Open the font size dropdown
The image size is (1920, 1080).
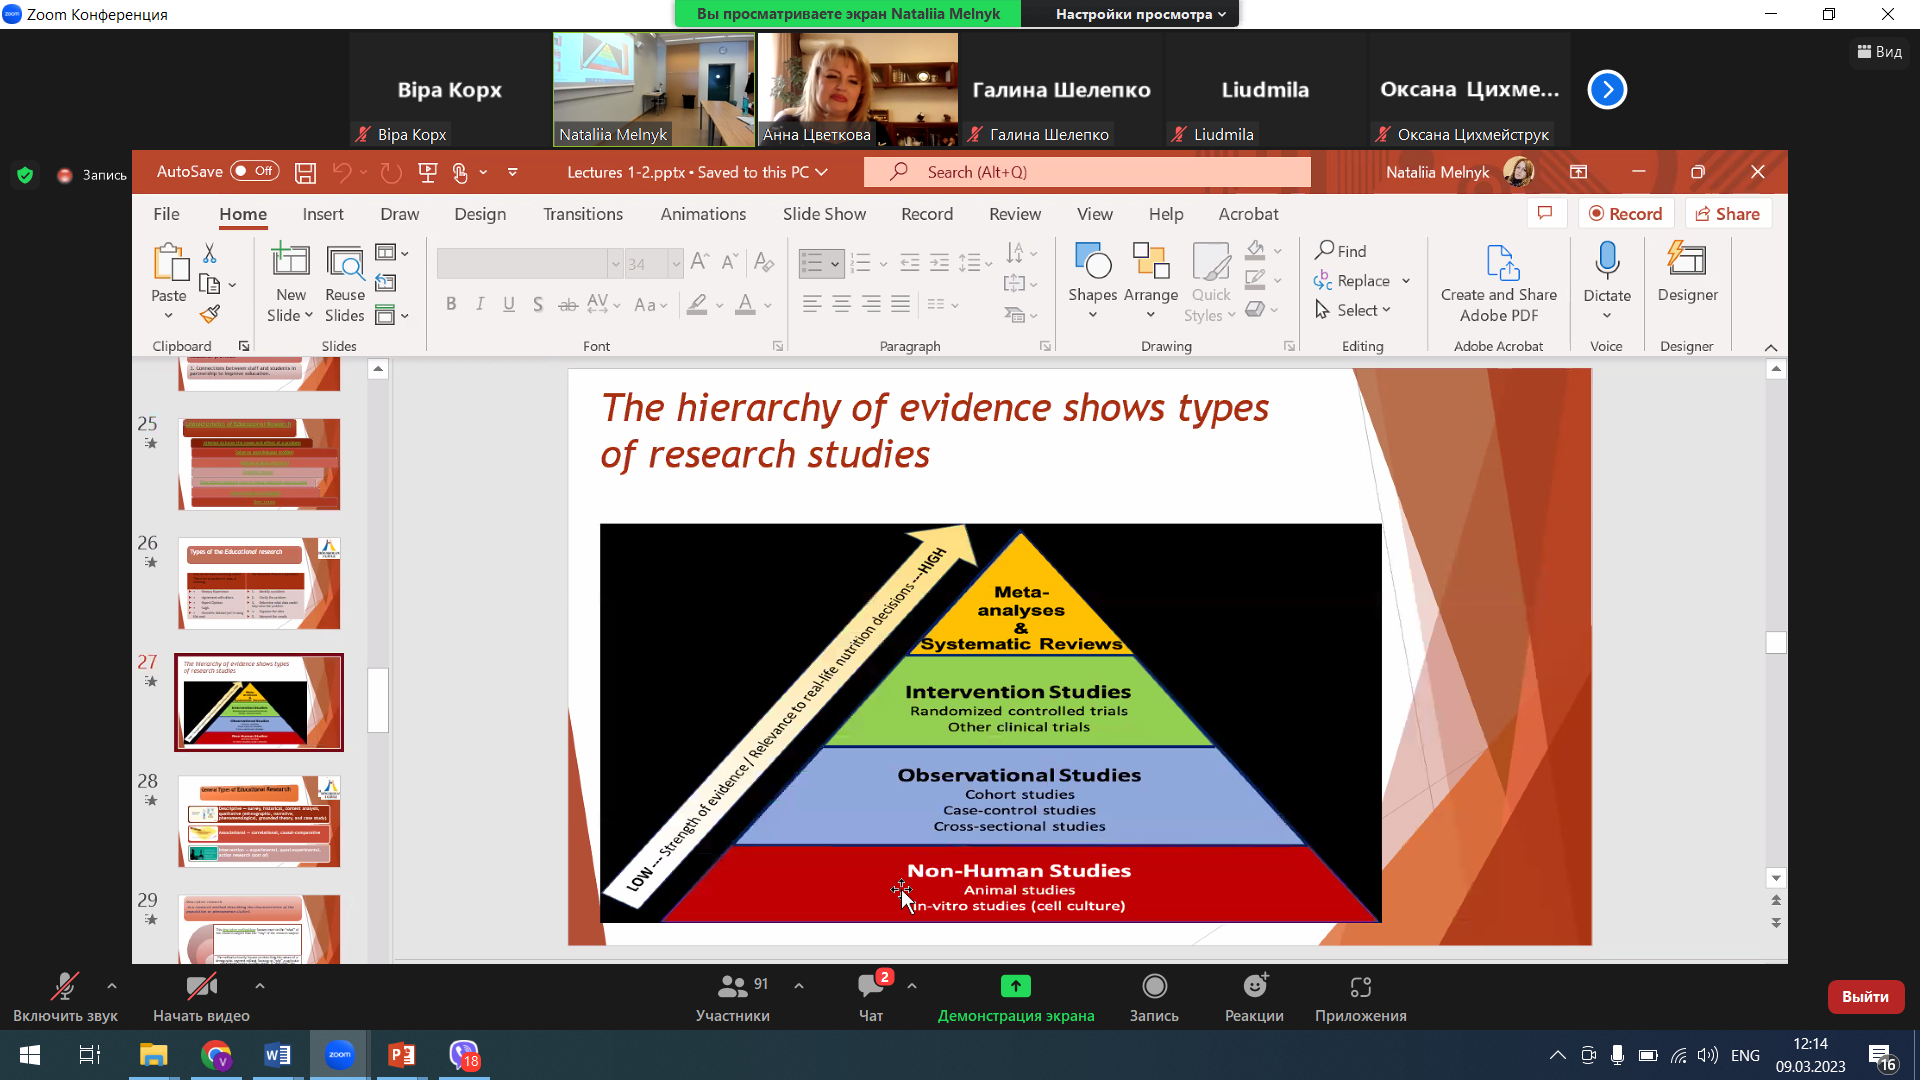pyautogui.click(x=676, y=264)
